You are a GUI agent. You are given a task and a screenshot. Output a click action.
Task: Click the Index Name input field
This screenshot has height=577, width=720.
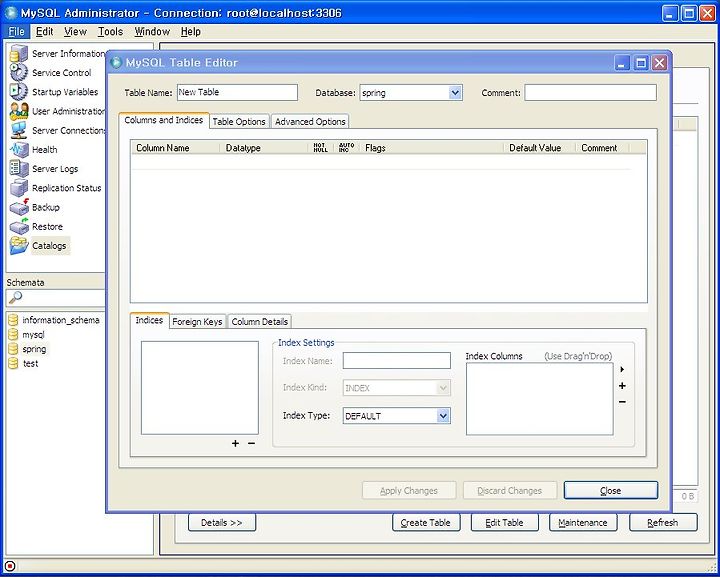397,360
